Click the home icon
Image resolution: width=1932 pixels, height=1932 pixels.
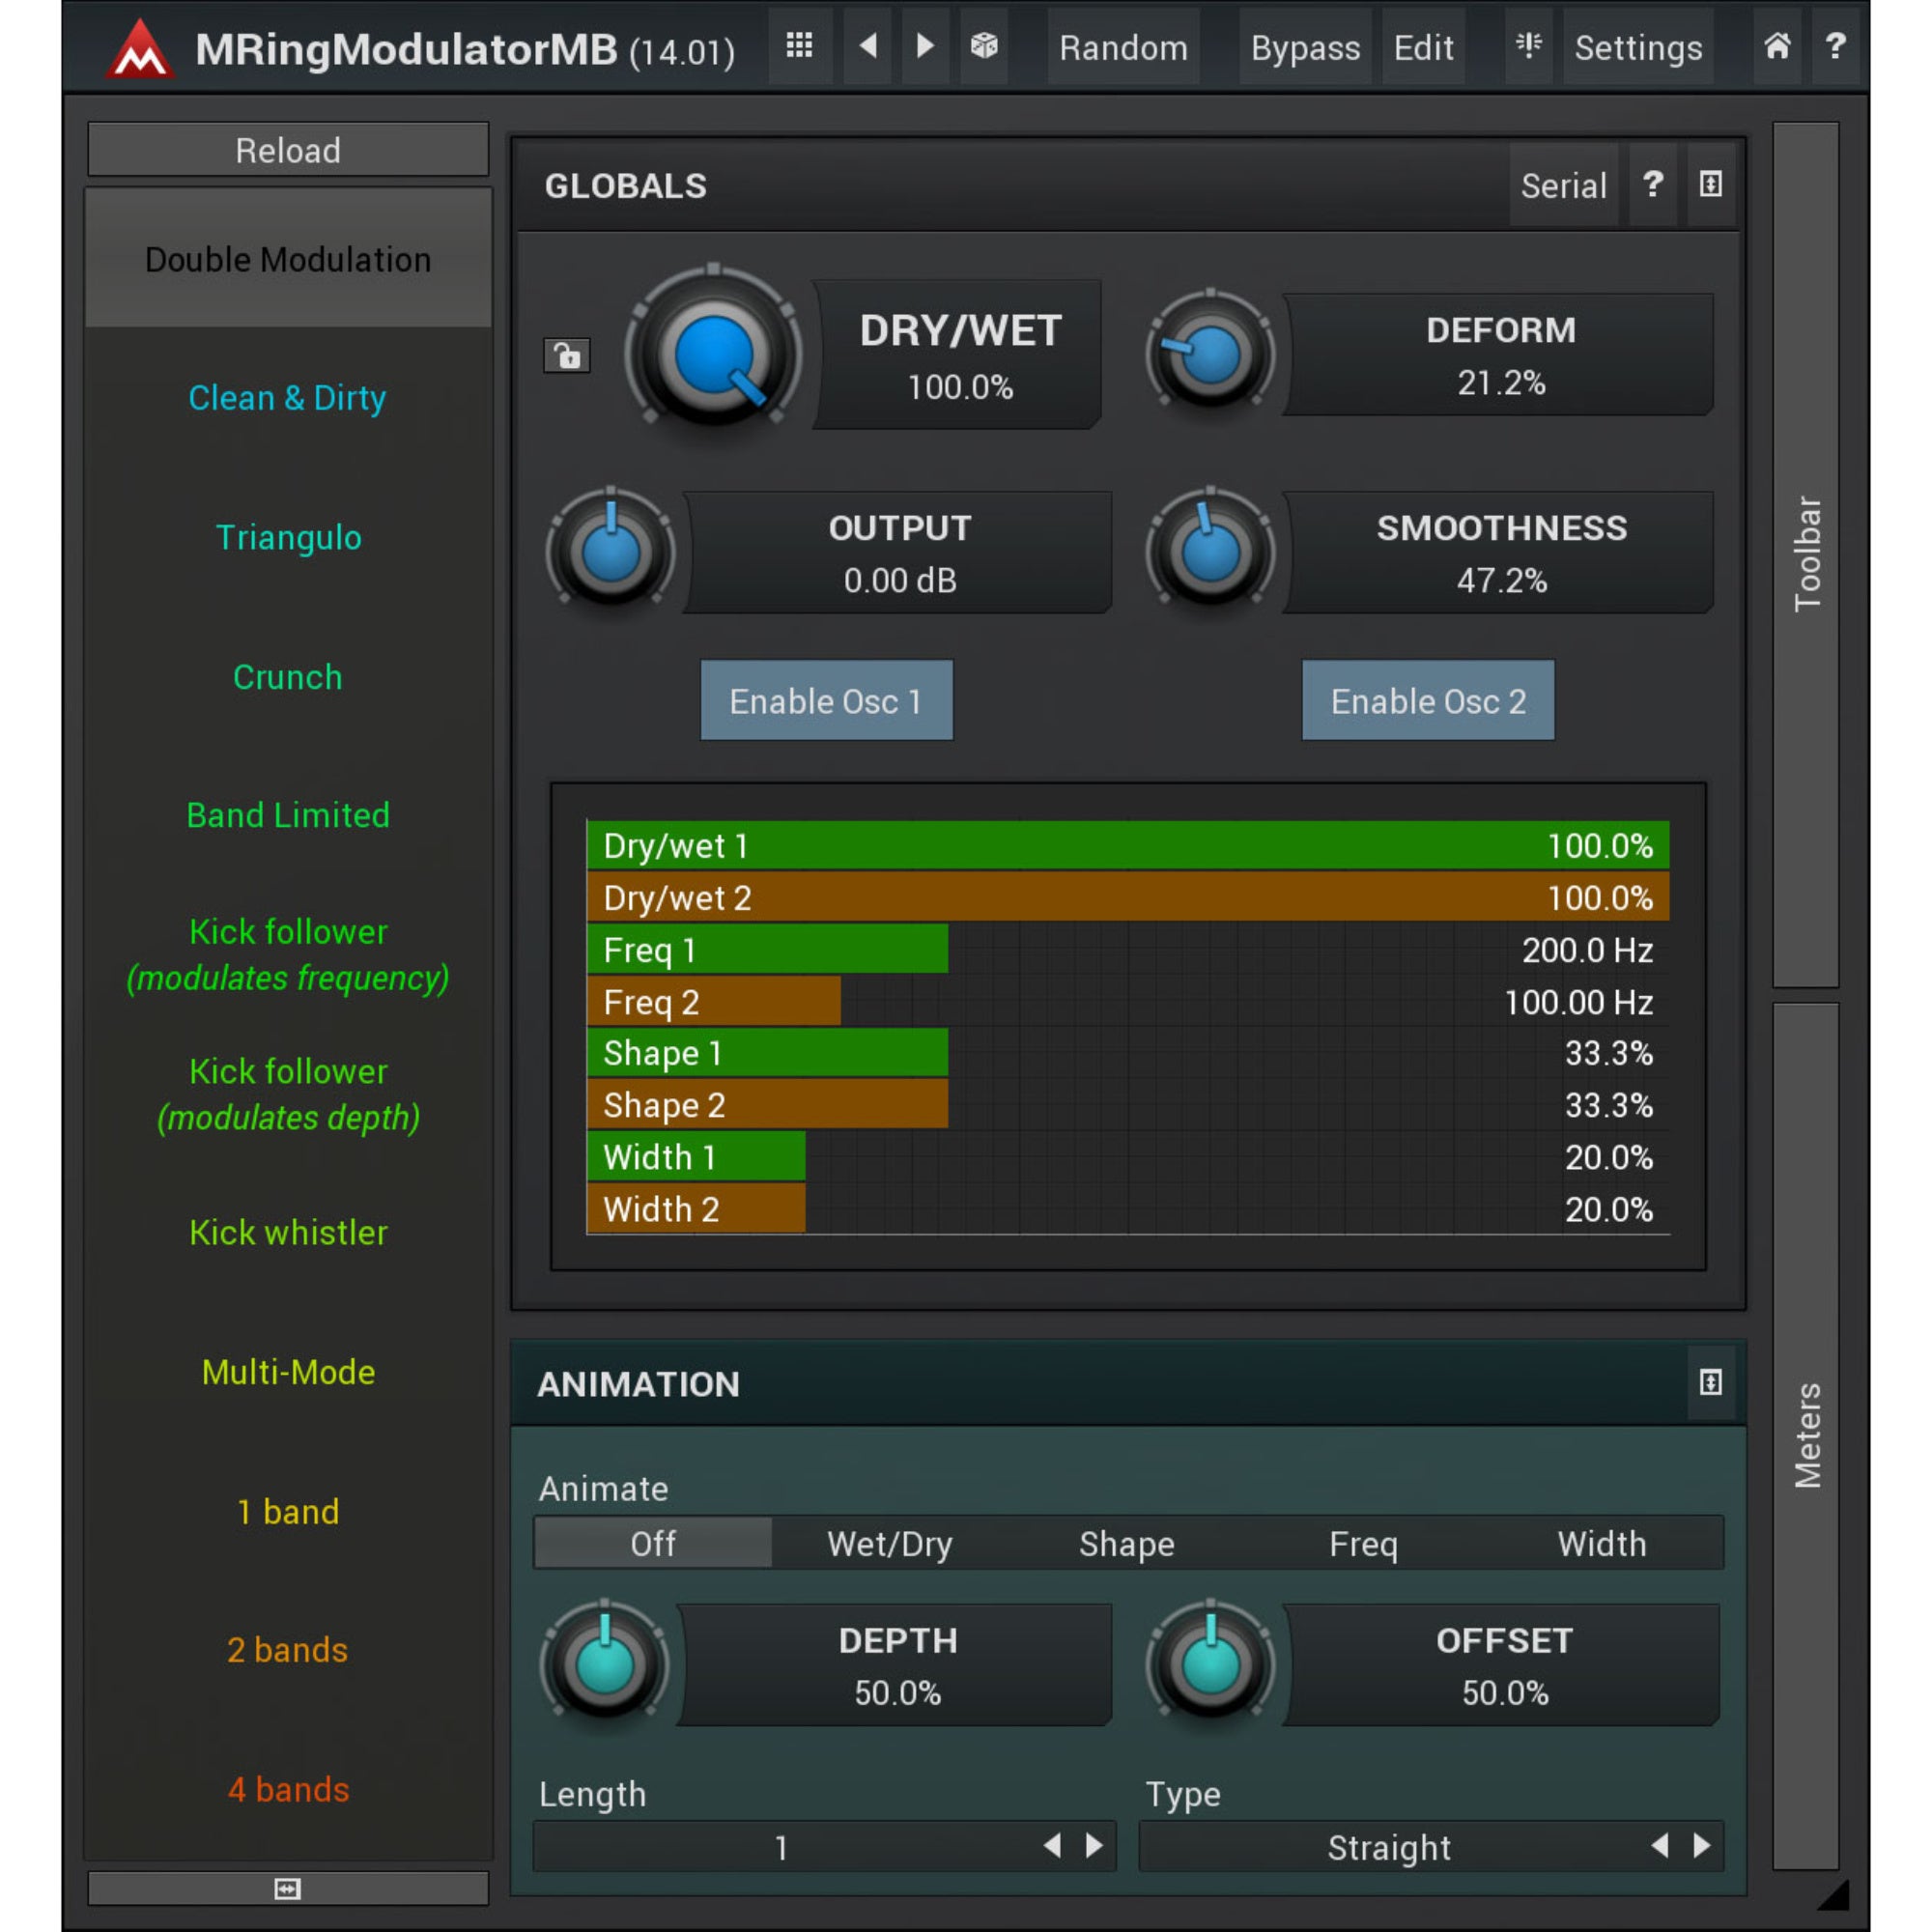(x=1777, y=47)
